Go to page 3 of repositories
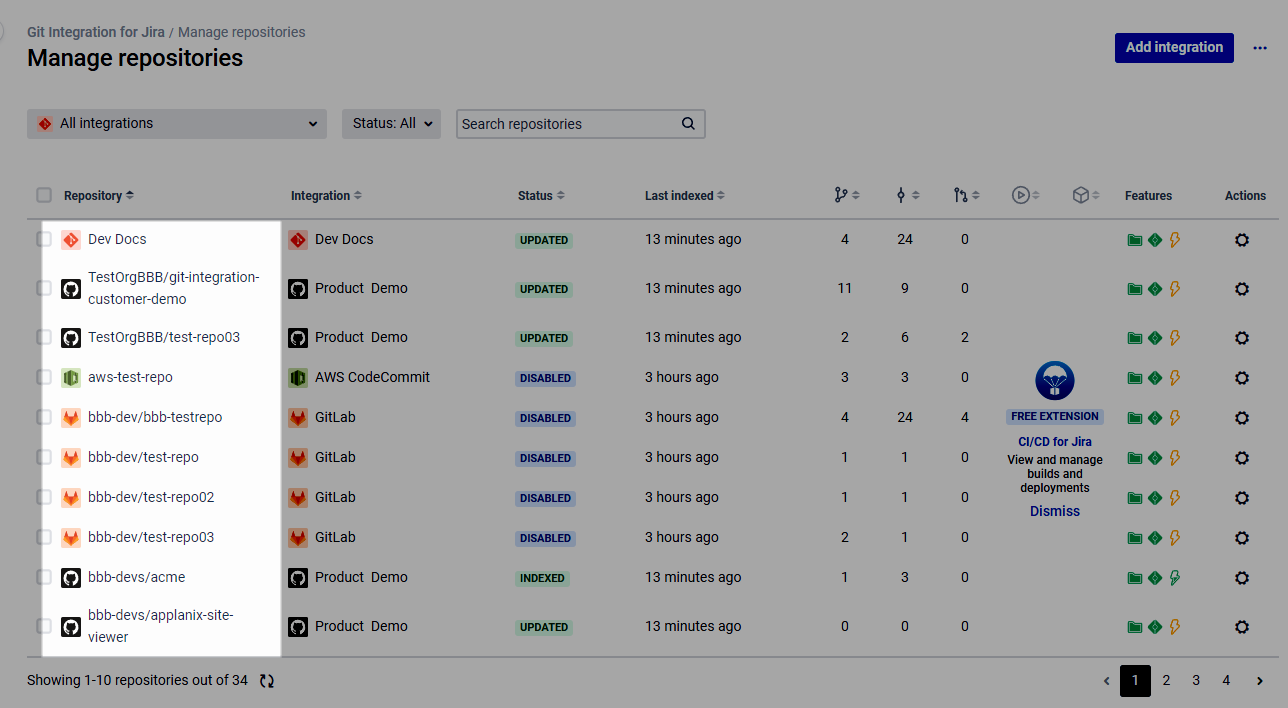This screenshot has width=1288, height=708. click(x=1196, y=681)
